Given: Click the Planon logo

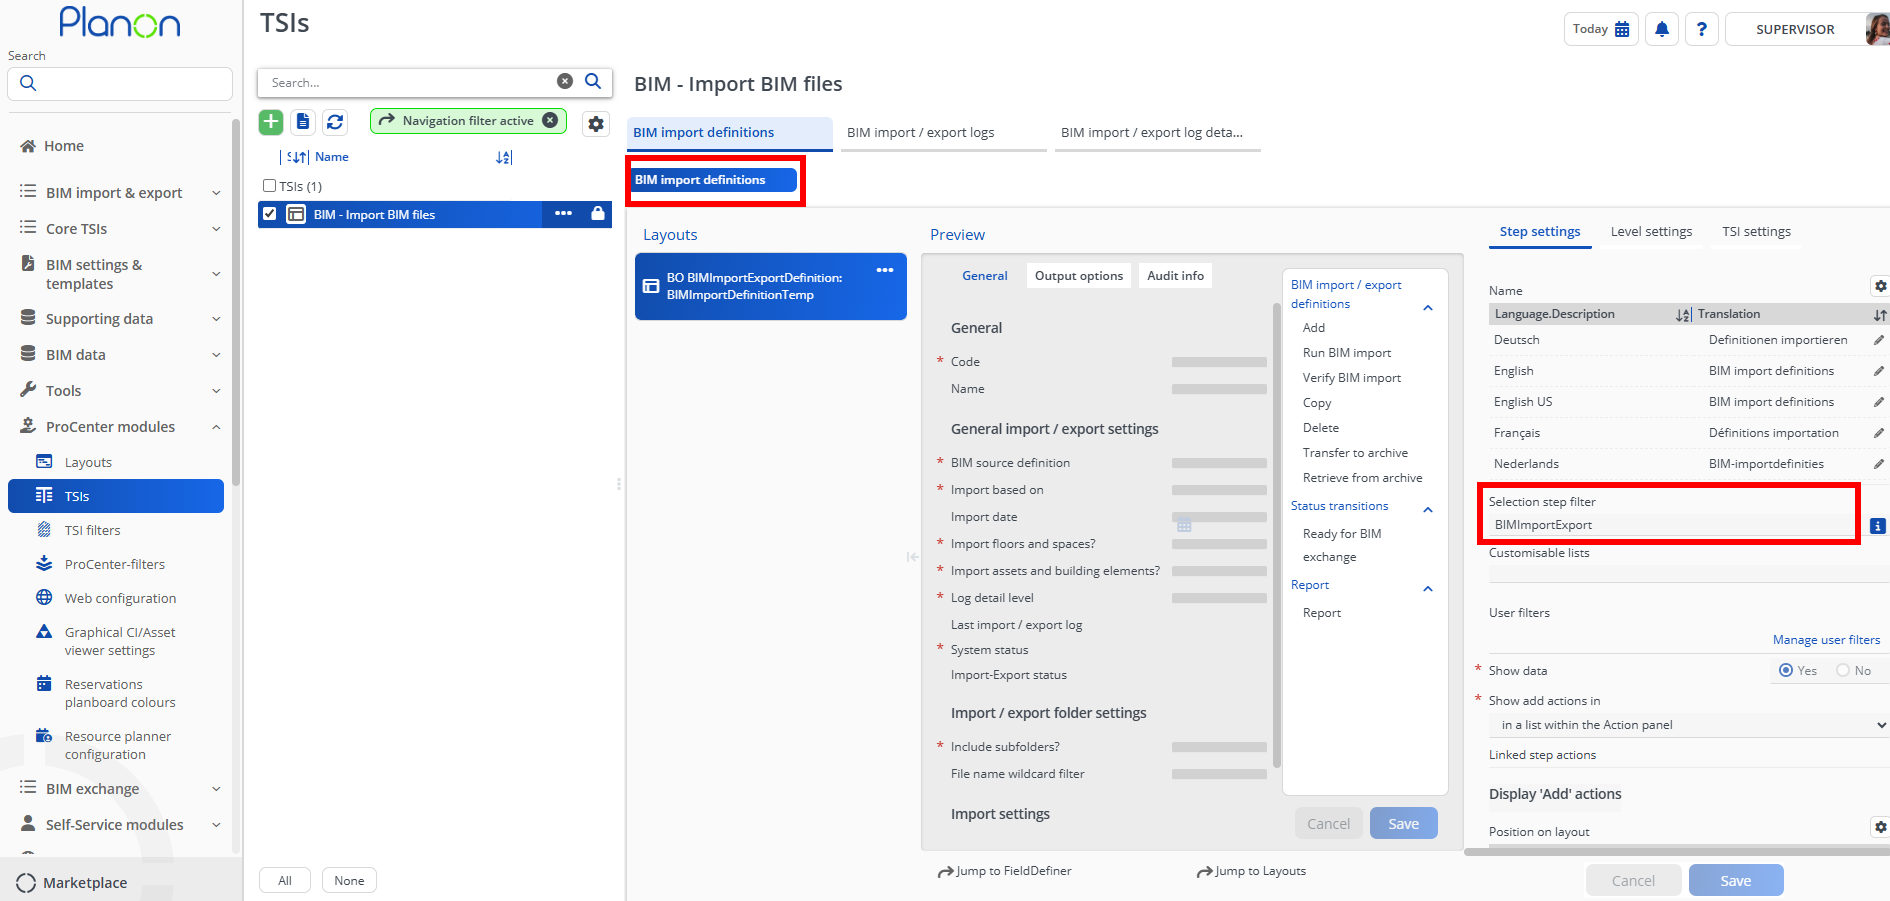Looking at the screenshot, I should click(120, 22).
